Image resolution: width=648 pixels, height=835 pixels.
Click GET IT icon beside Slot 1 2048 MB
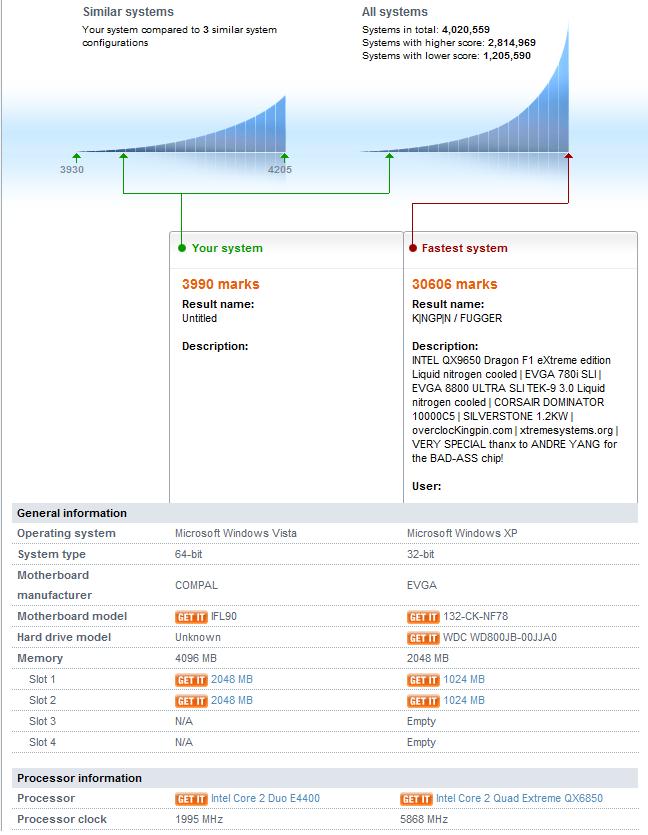pyautogui.click(x=191, y=680)
